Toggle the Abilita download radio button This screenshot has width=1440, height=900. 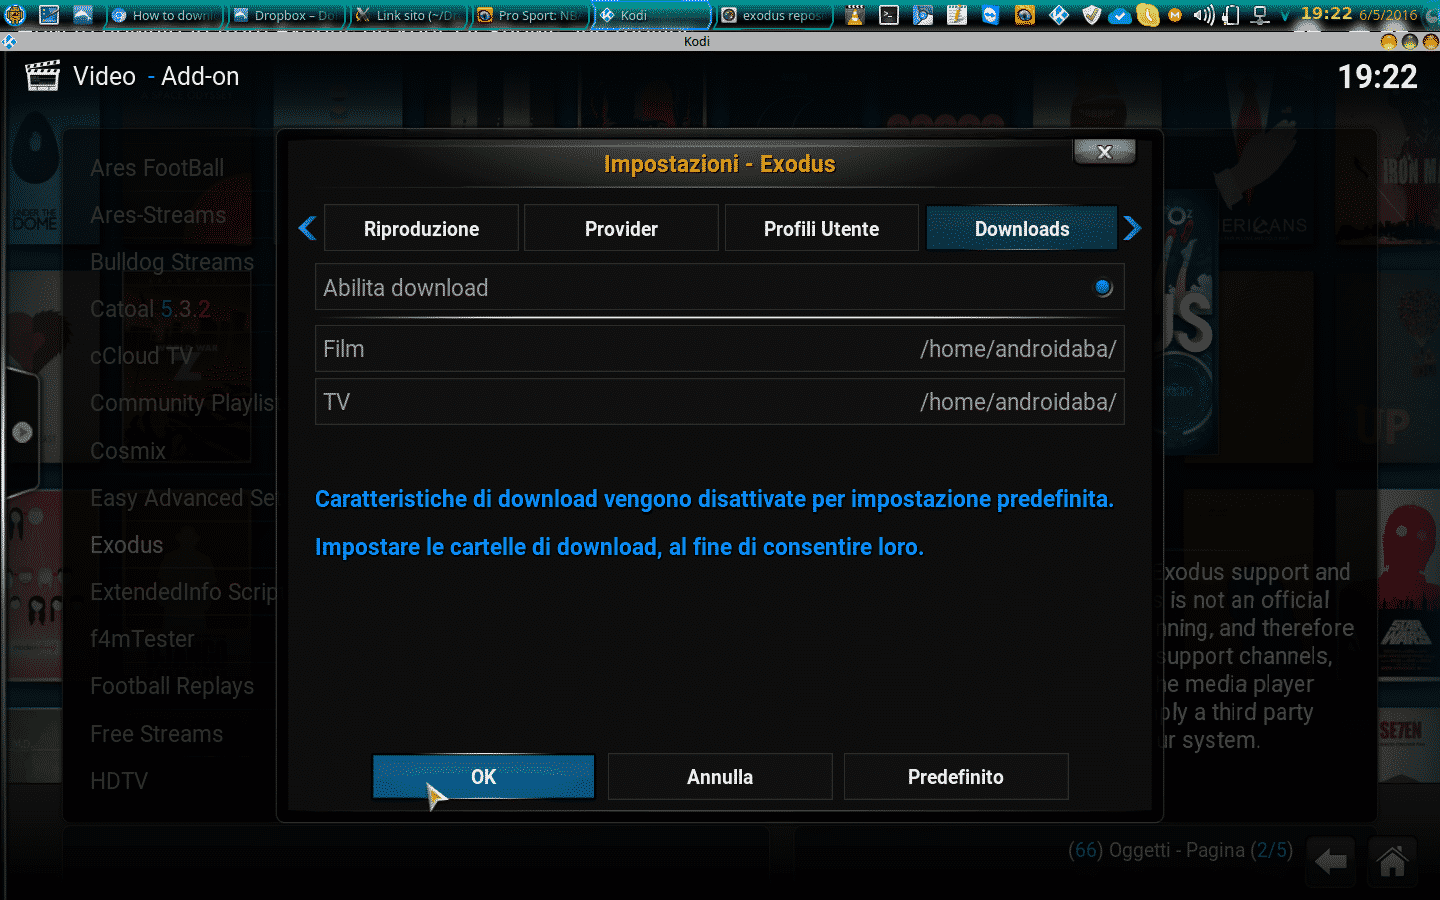pos(1103,288)
